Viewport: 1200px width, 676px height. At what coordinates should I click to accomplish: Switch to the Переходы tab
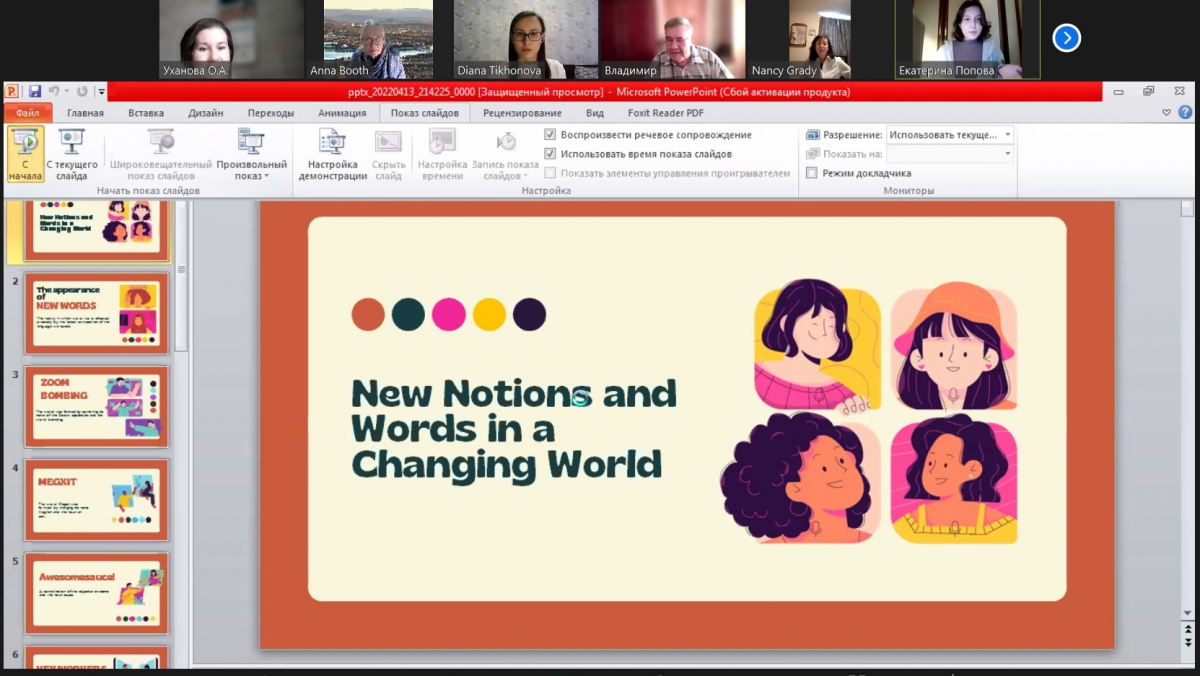click(x=271, y=113)
